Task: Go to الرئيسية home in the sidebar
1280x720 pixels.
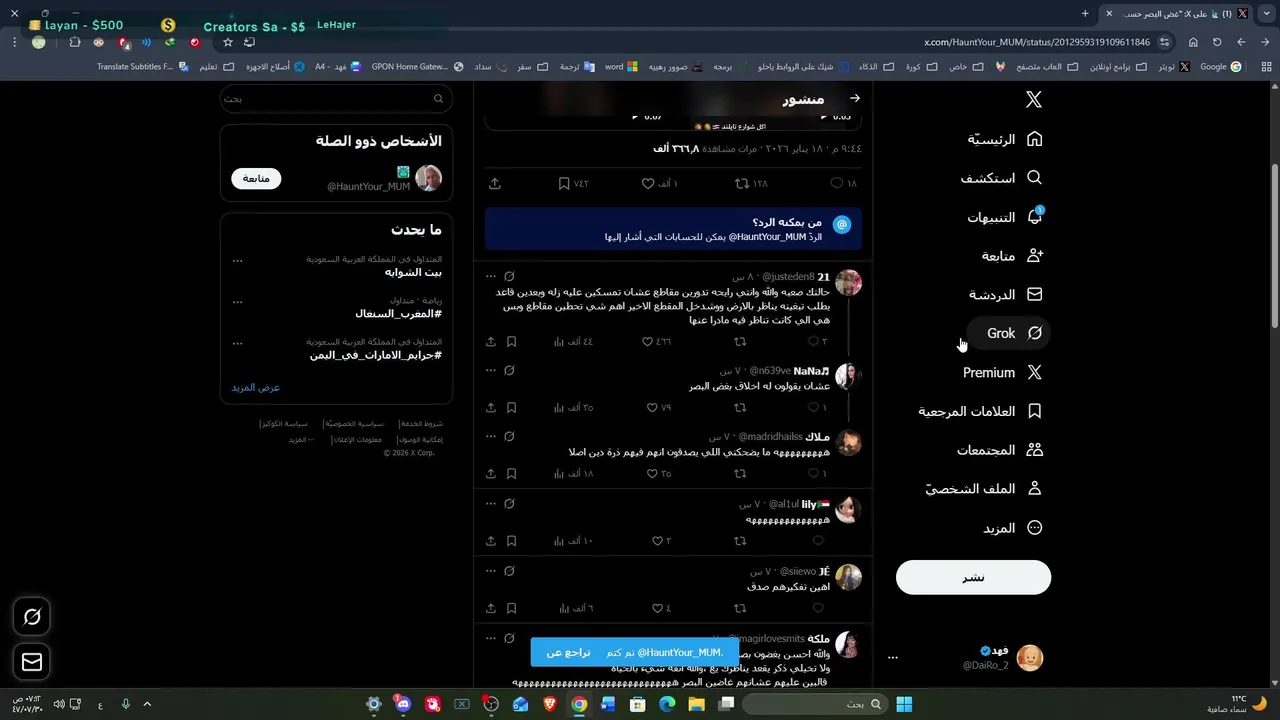Action: coord(1005,139)
